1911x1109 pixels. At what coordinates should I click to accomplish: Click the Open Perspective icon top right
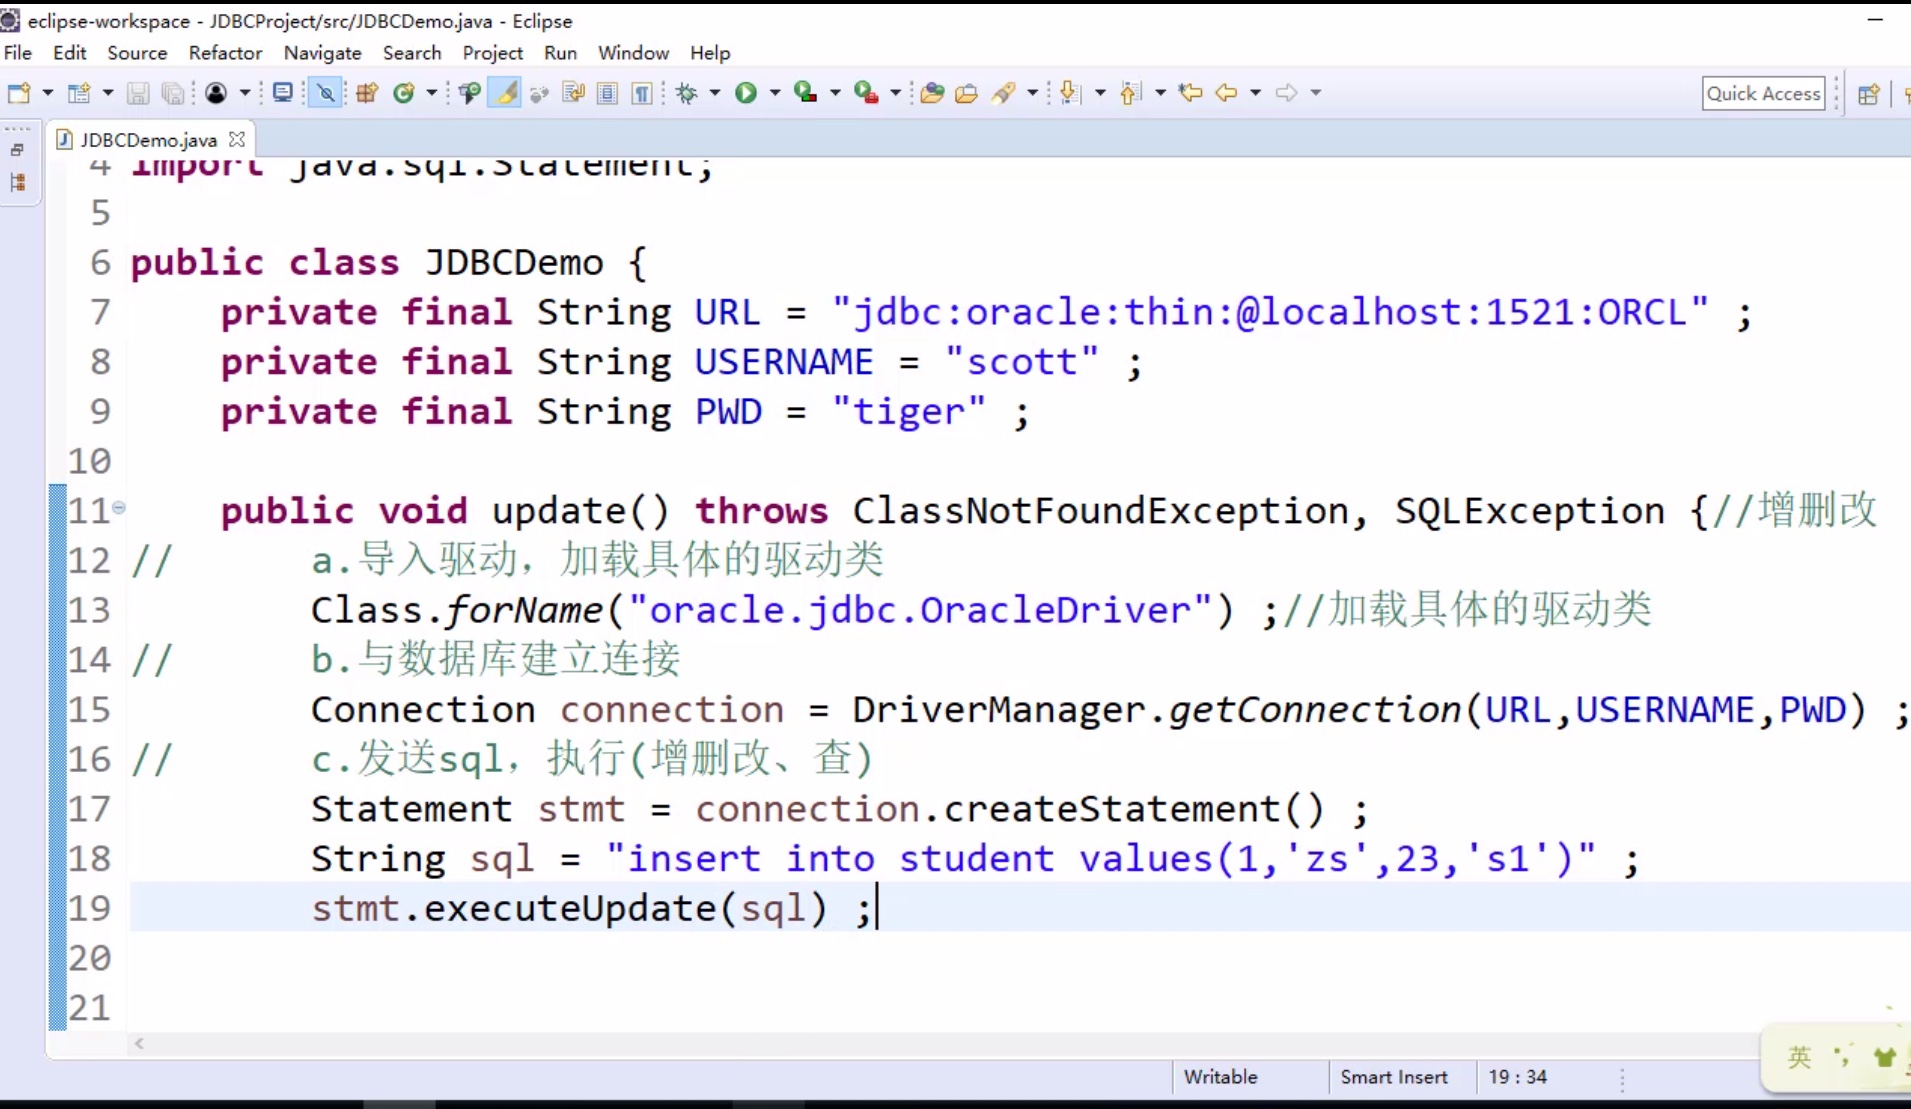click(1868, 93)
